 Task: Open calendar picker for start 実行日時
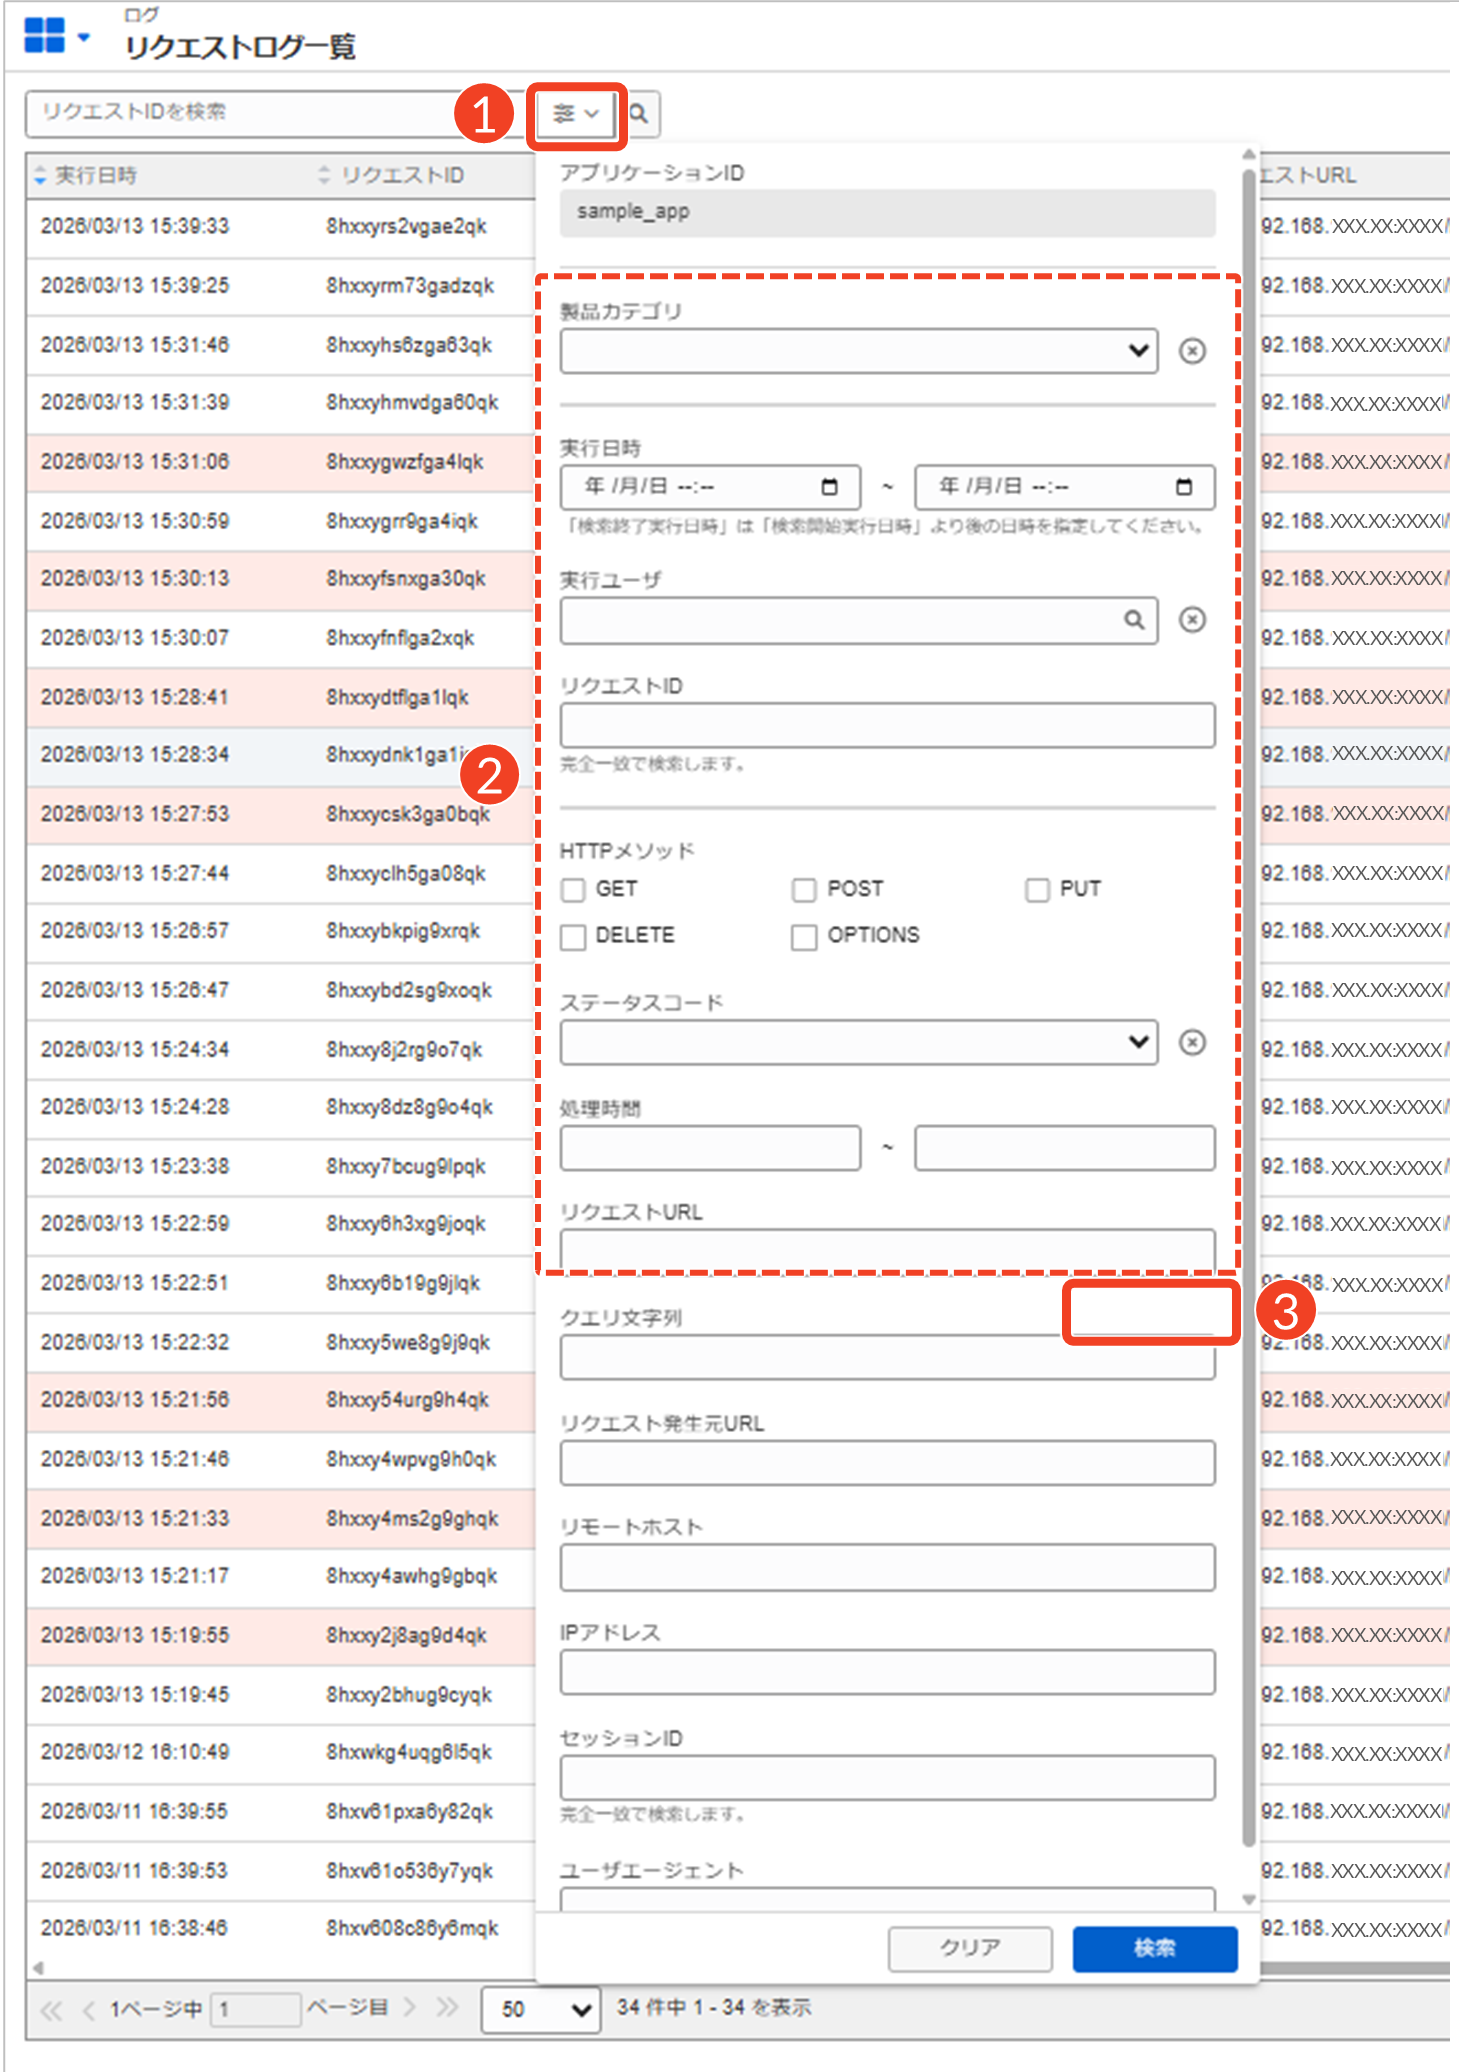pyautogui.click(x=829, y=487)
